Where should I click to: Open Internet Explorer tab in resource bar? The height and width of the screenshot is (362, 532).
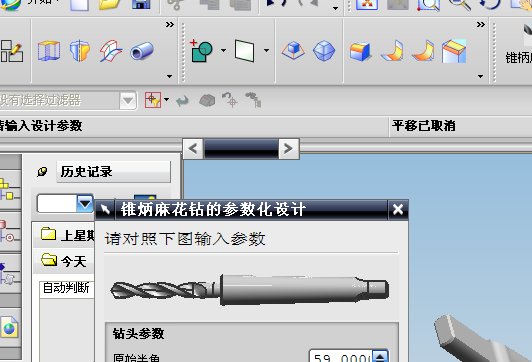(10, 327)
